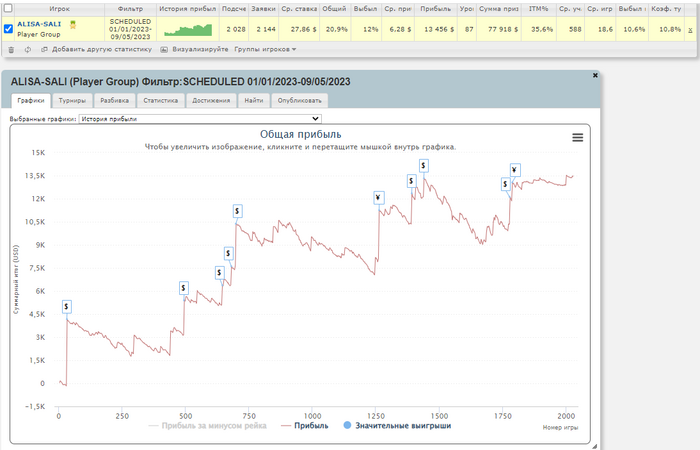Image resolution: width=700 pixels, height=450 pixels.
Task: Click the green profit history sparkline thumbnail
Action: pos(188,30)
